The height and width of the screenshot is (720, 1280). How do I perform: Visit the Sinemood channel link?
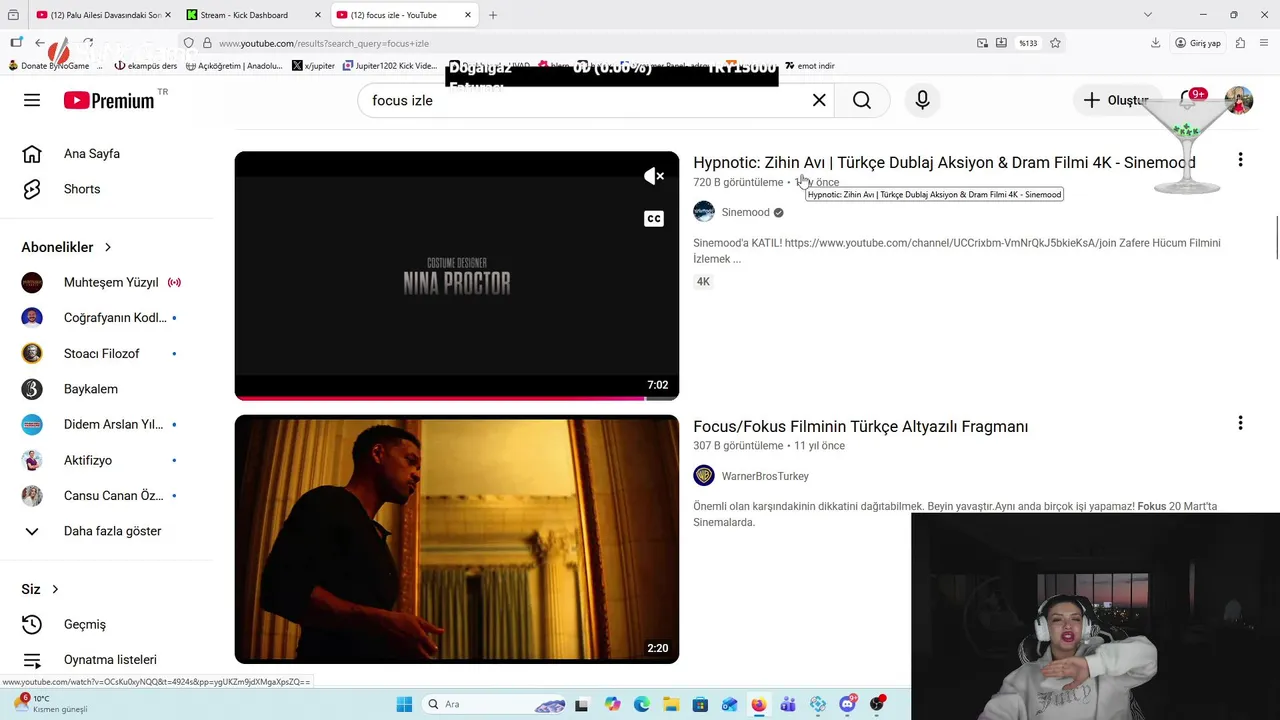(x=745, y=212)
